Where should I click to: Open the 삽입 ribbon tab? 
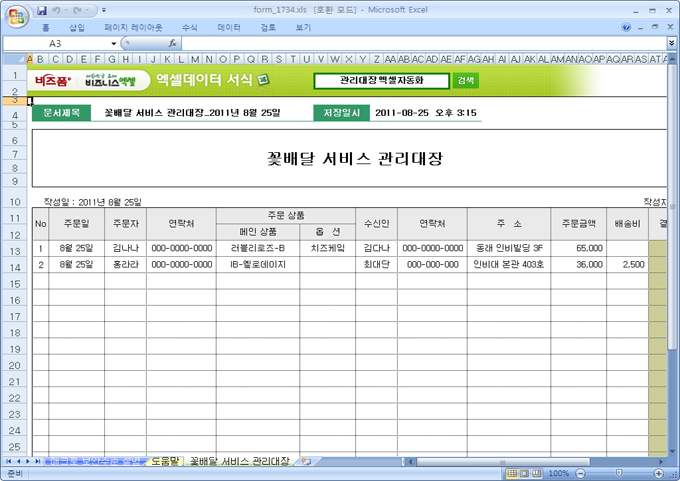[x=77, y=28]
